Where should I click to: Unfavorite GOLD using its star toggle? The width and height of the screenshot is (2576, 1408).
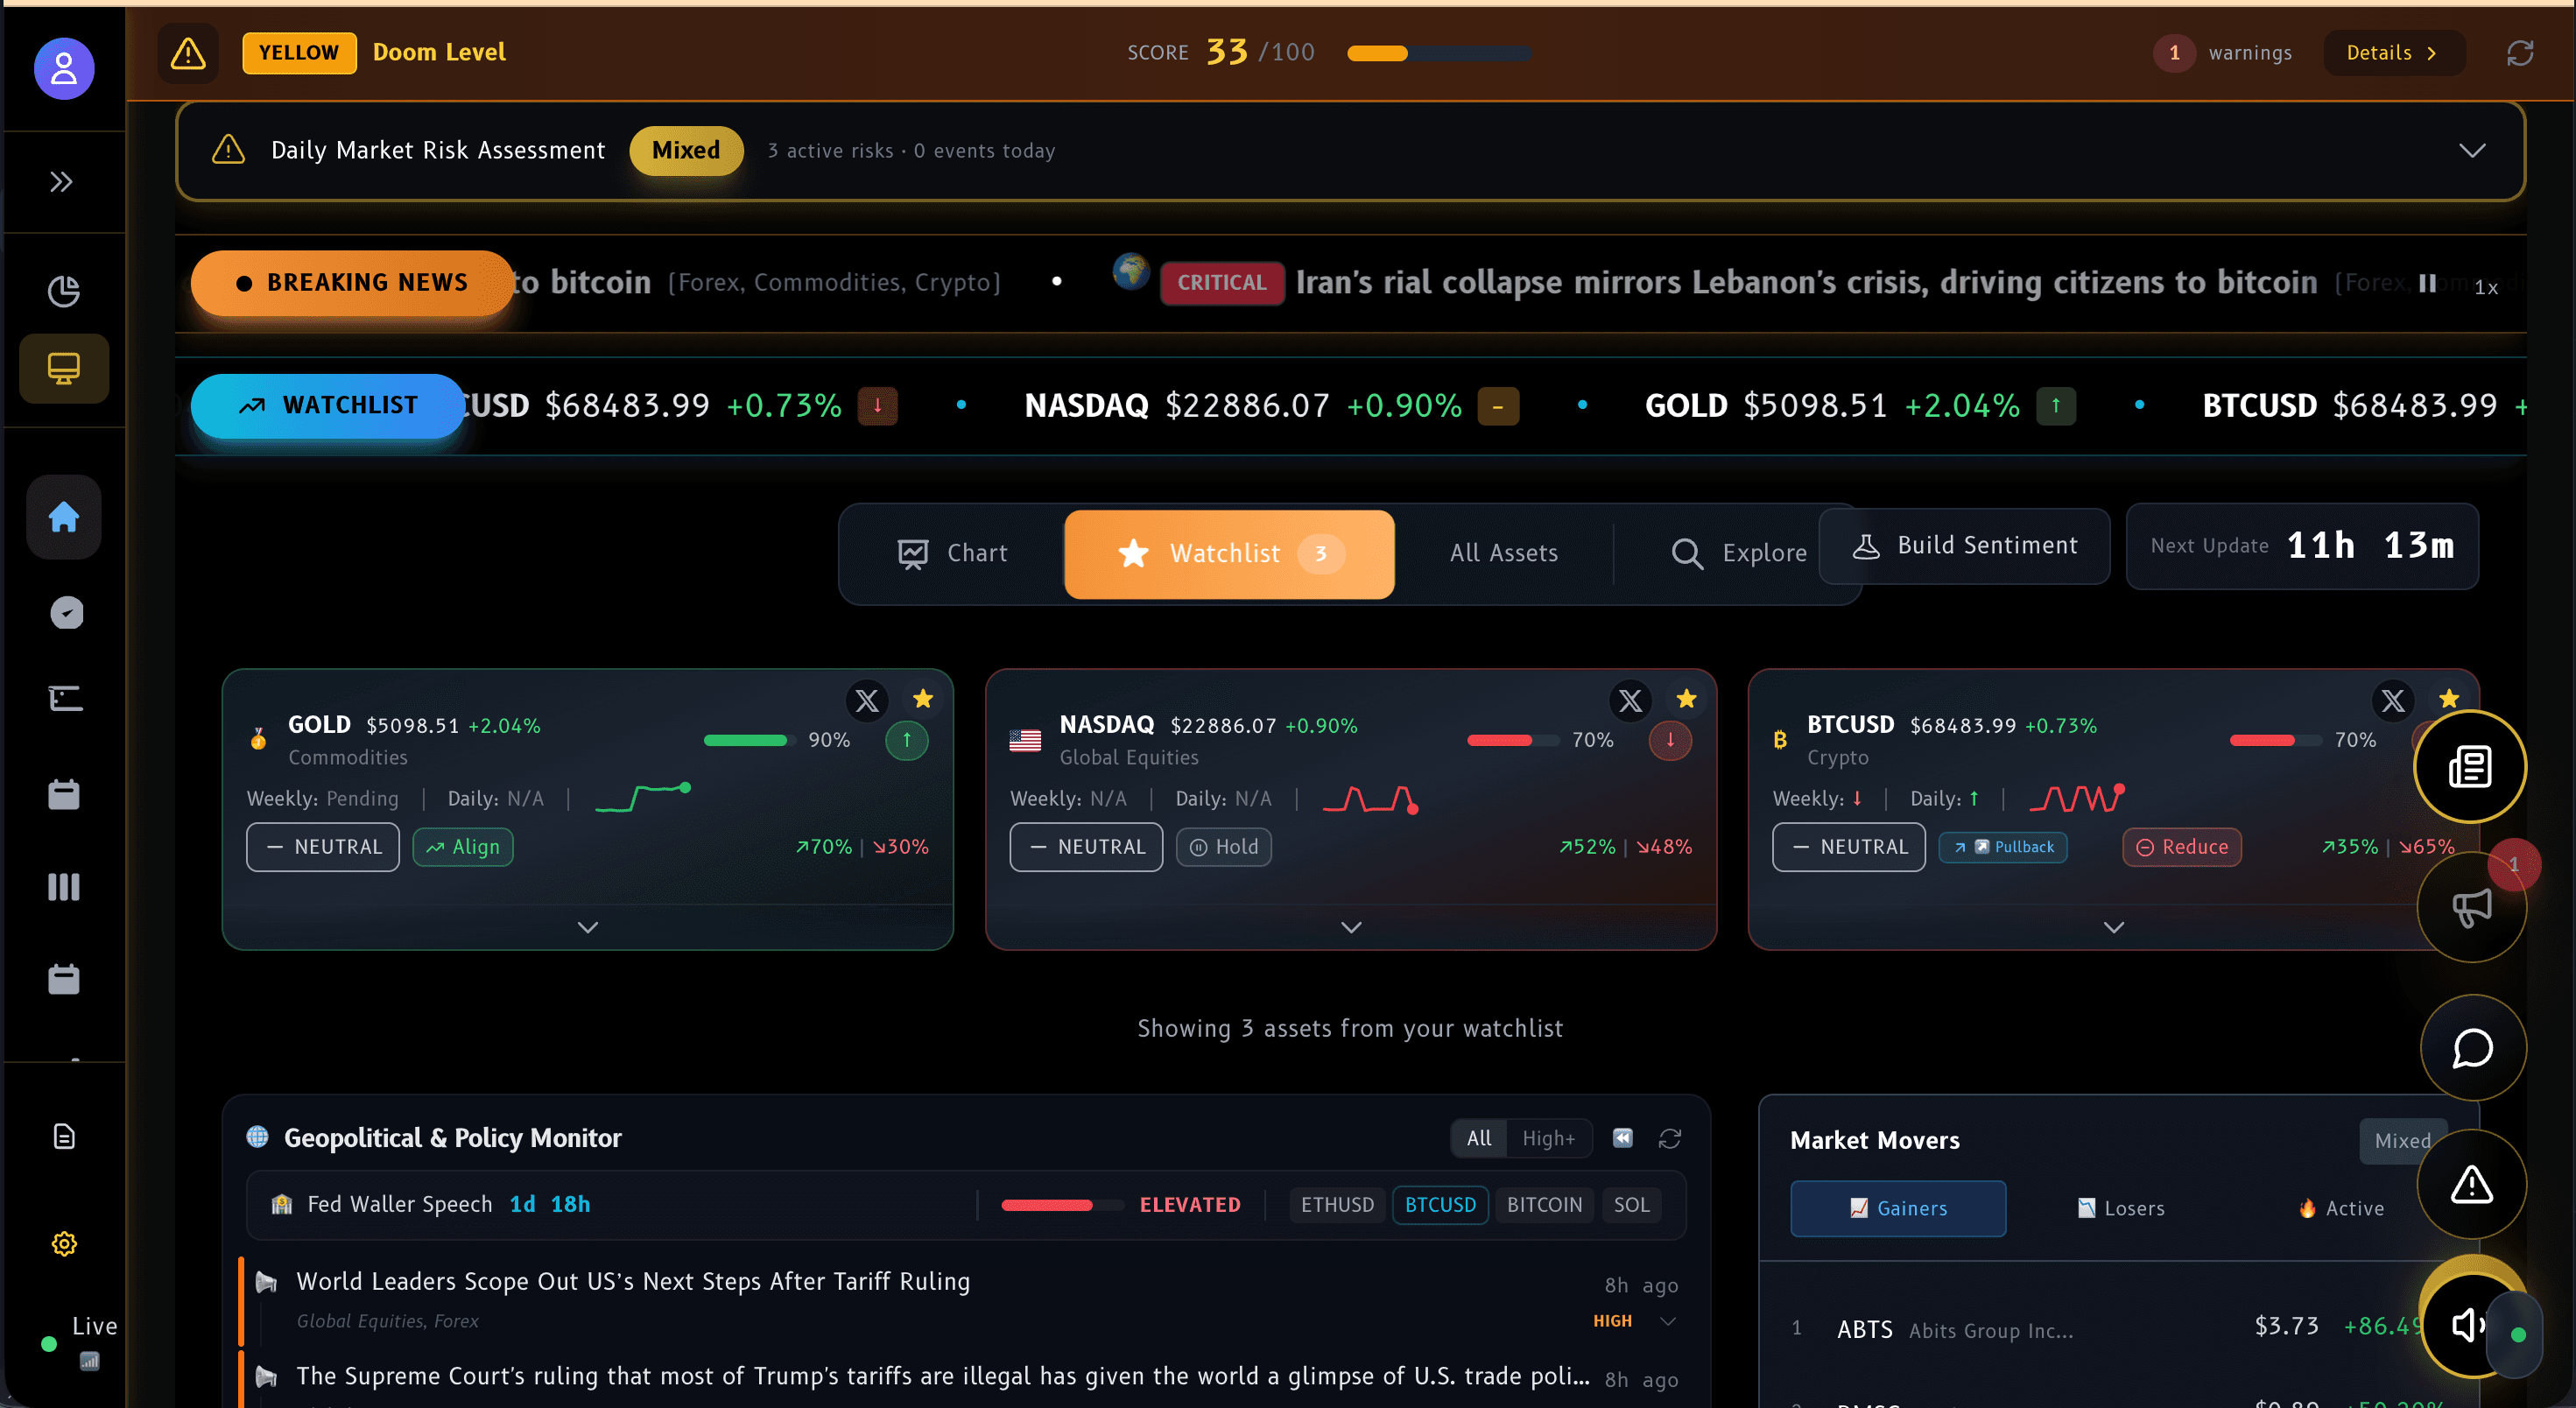(x=923, y=700)
